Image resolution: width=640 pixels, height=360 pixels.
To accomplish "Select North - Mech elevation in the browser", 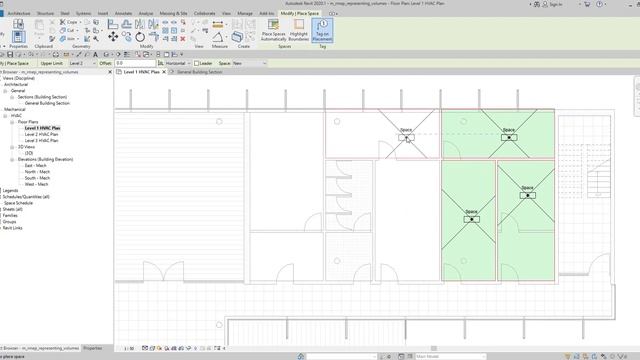I will pos(37,172).
